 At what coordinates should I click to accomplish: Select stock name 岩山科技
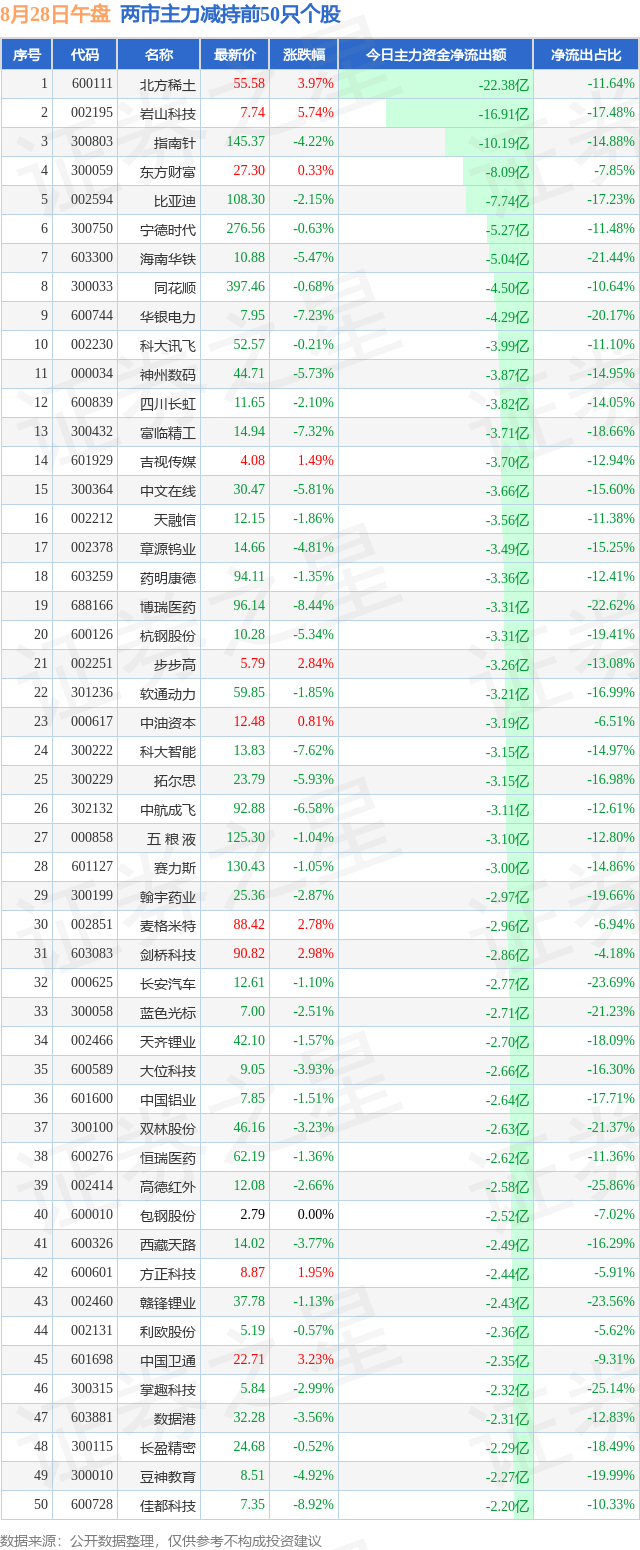pos(168,114)
